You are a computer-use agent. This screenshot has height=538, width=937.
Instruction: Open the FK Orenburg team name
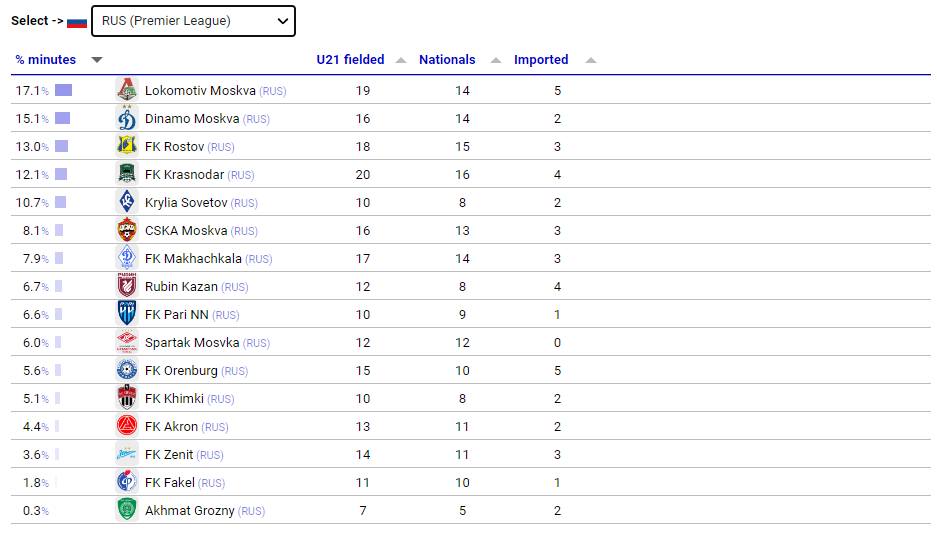(x=181, y=371)
